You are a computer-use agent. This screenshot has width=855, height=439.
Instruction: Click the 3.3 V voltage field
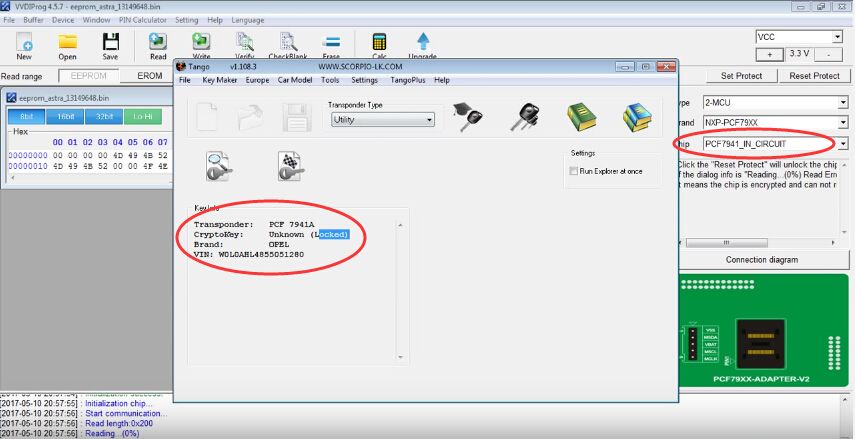click(799, 55)
